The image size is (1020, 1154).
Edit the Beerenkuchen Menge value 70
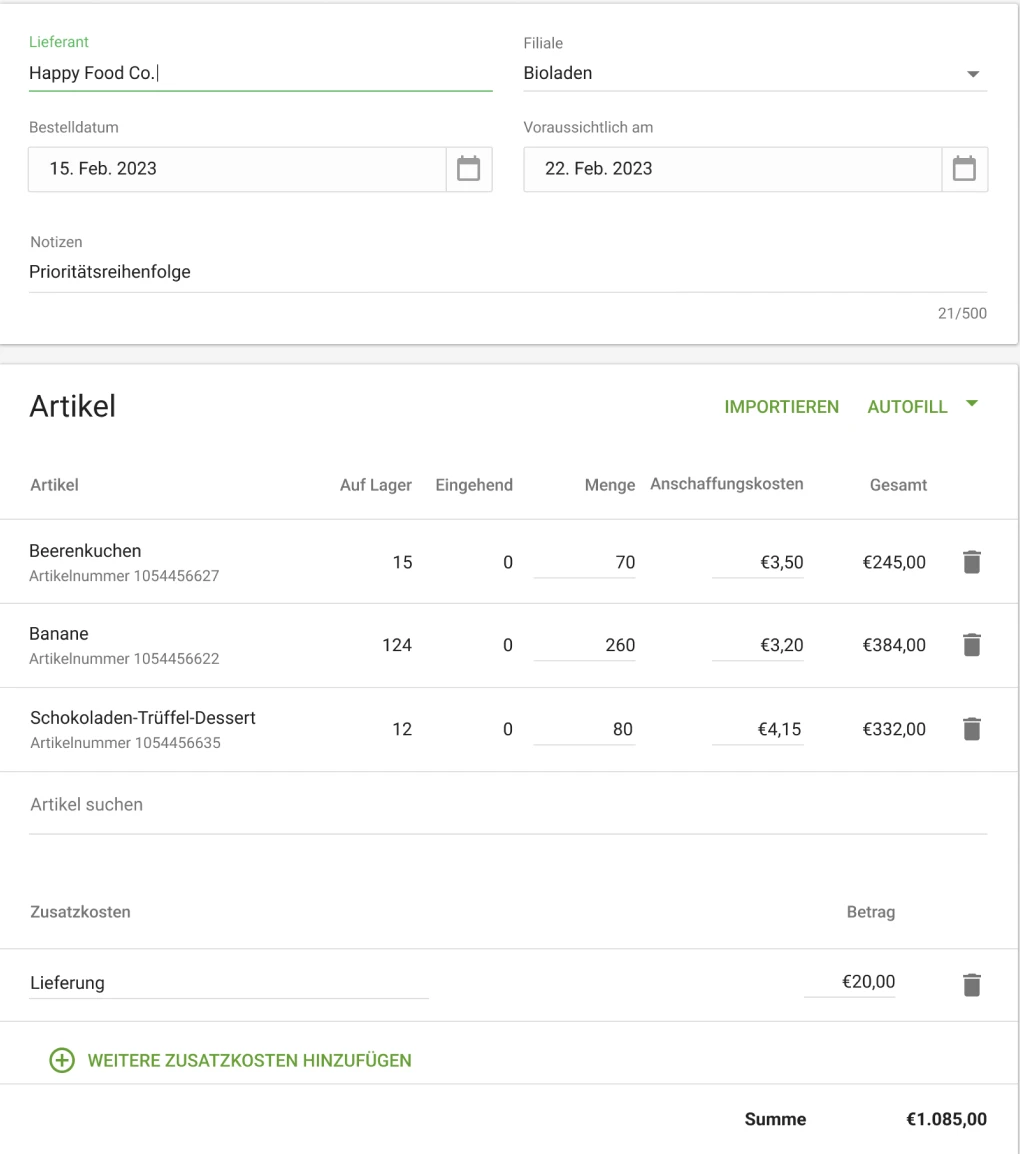[x=585, y=562]
